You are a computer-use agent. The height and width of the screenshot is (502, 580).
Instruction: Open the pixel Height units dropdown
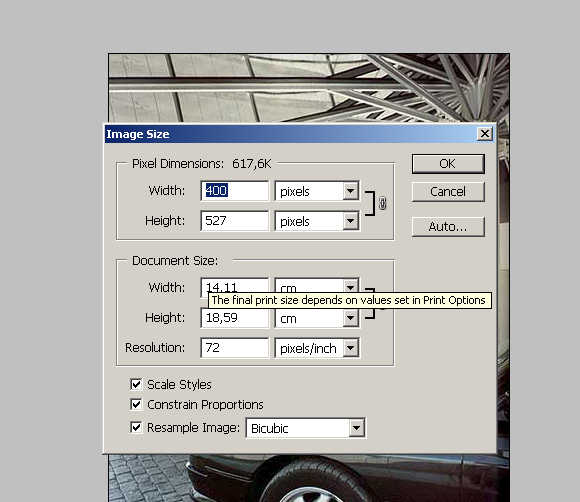317,221
